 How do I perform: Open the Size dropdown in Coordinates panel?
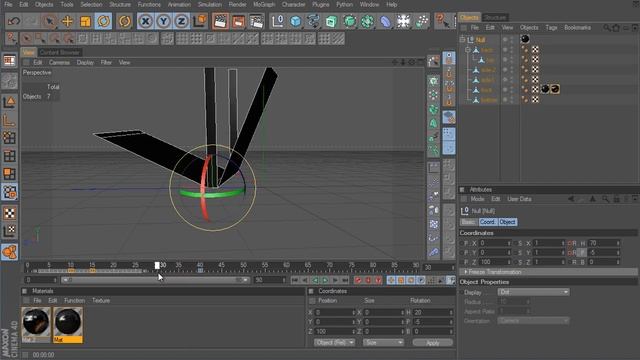coord(383,342)
